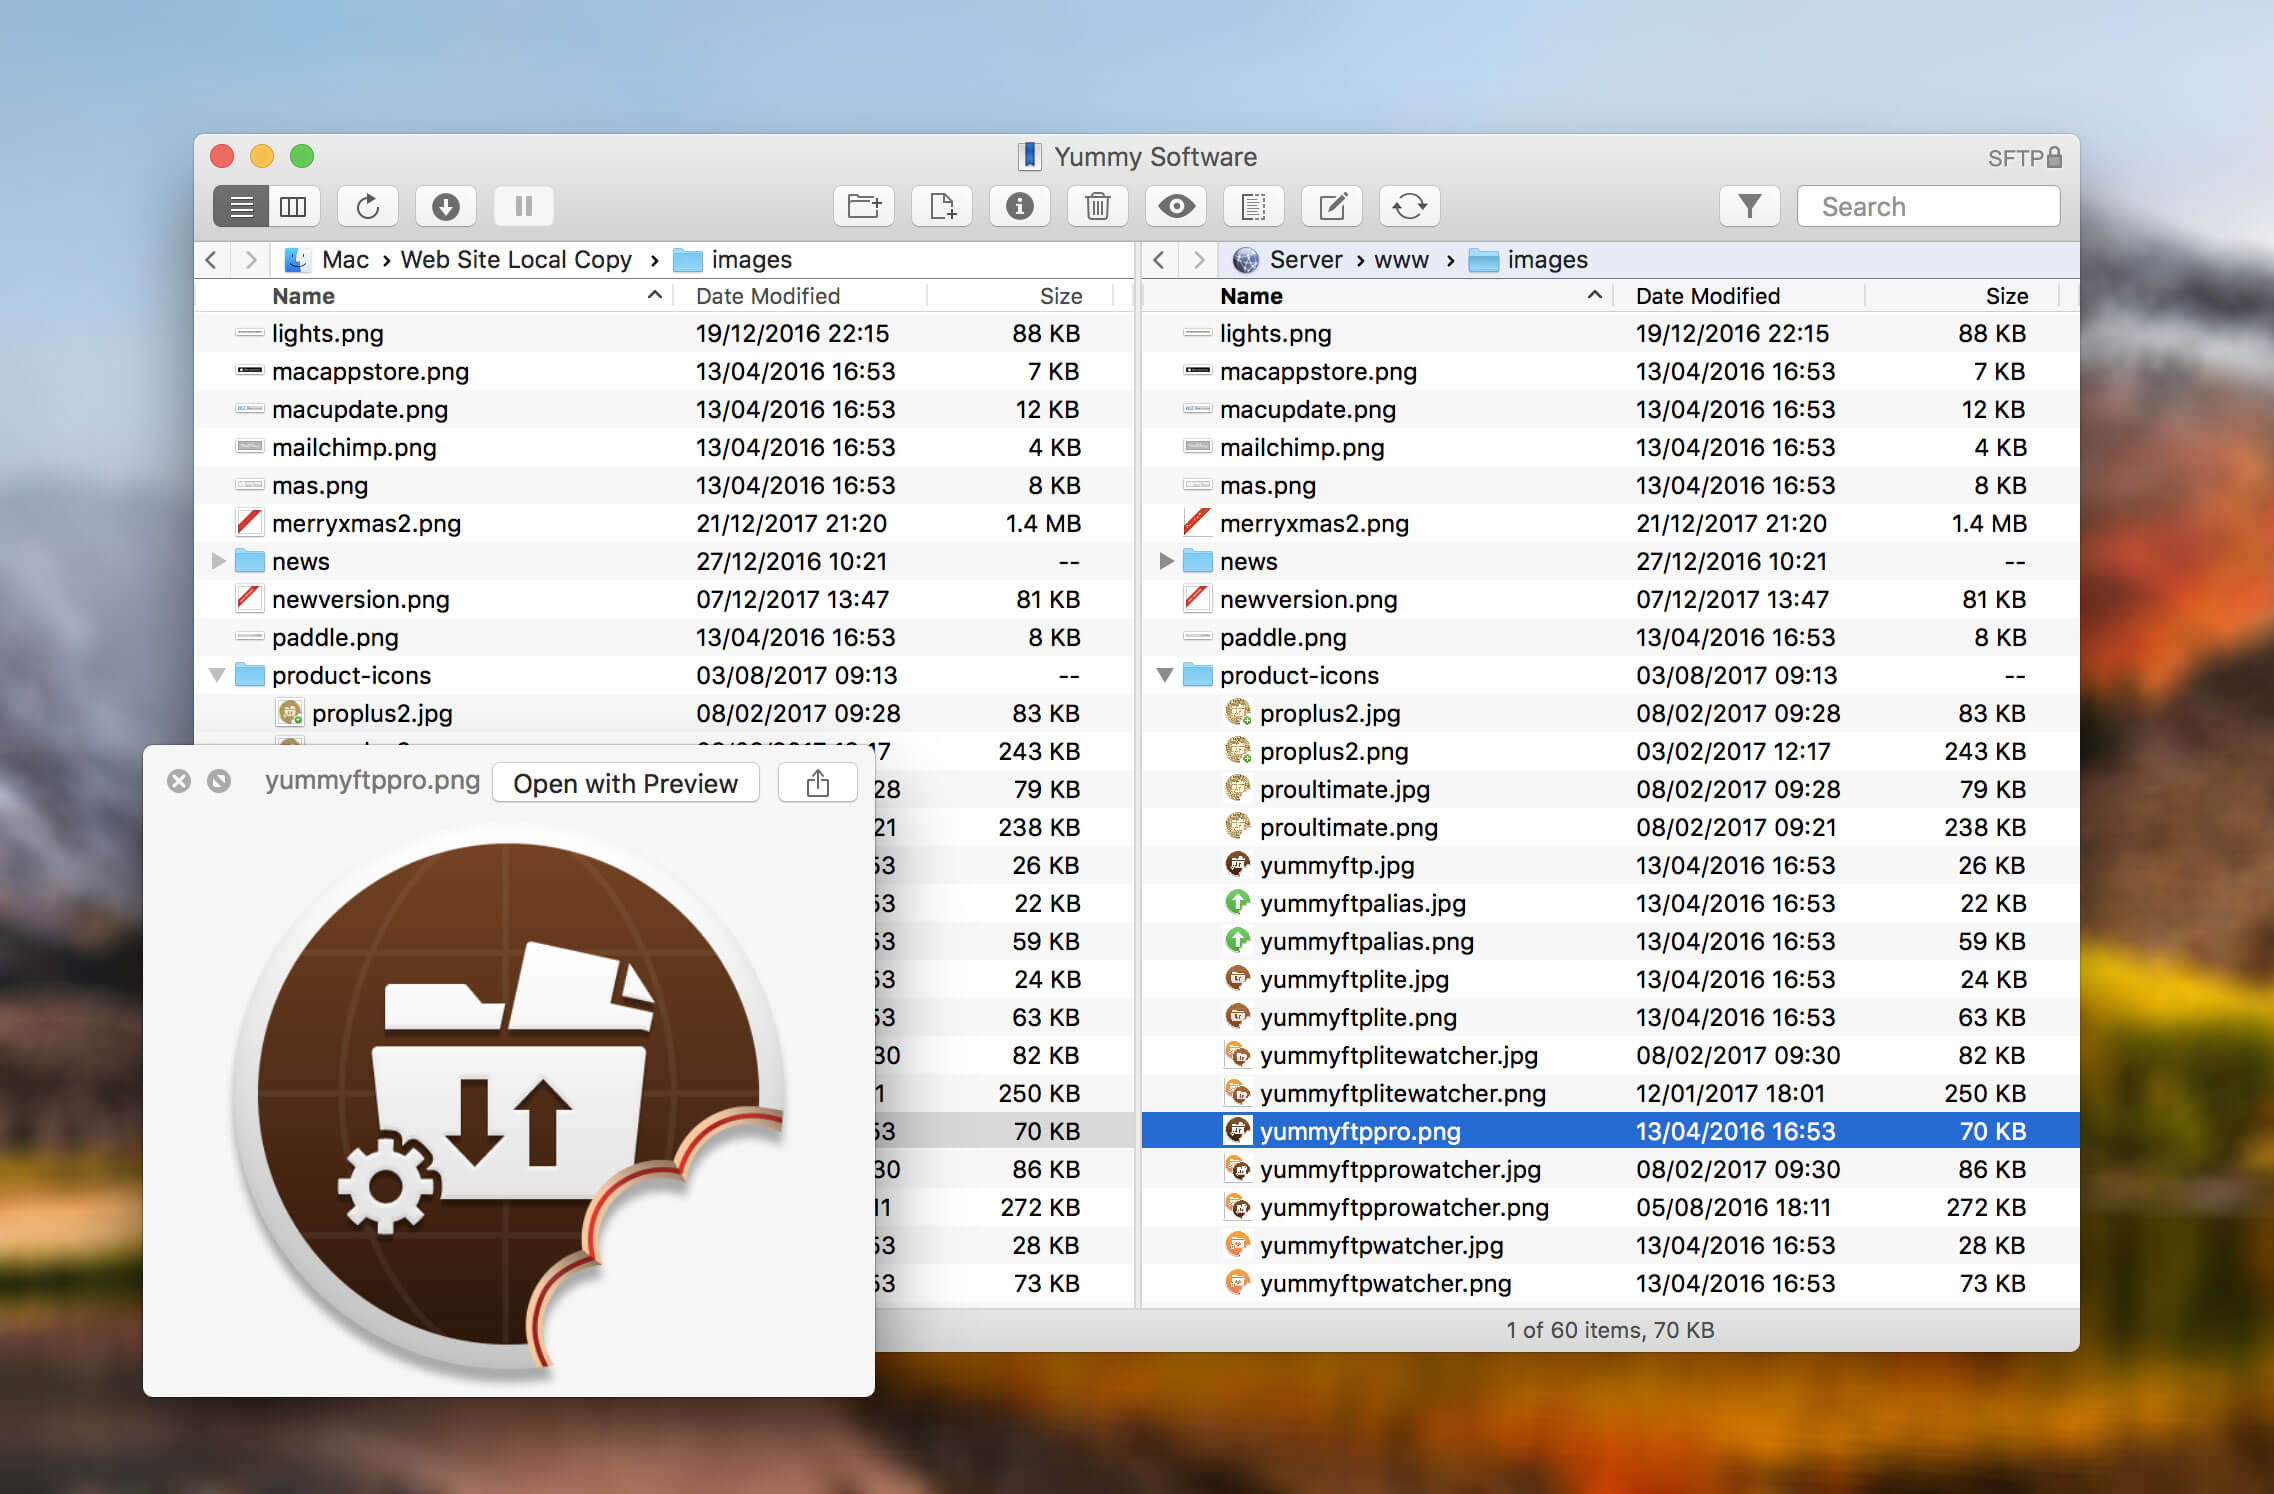
Task: Expand the local news folder
Action: pyautogui.click(x=218, y=561)
